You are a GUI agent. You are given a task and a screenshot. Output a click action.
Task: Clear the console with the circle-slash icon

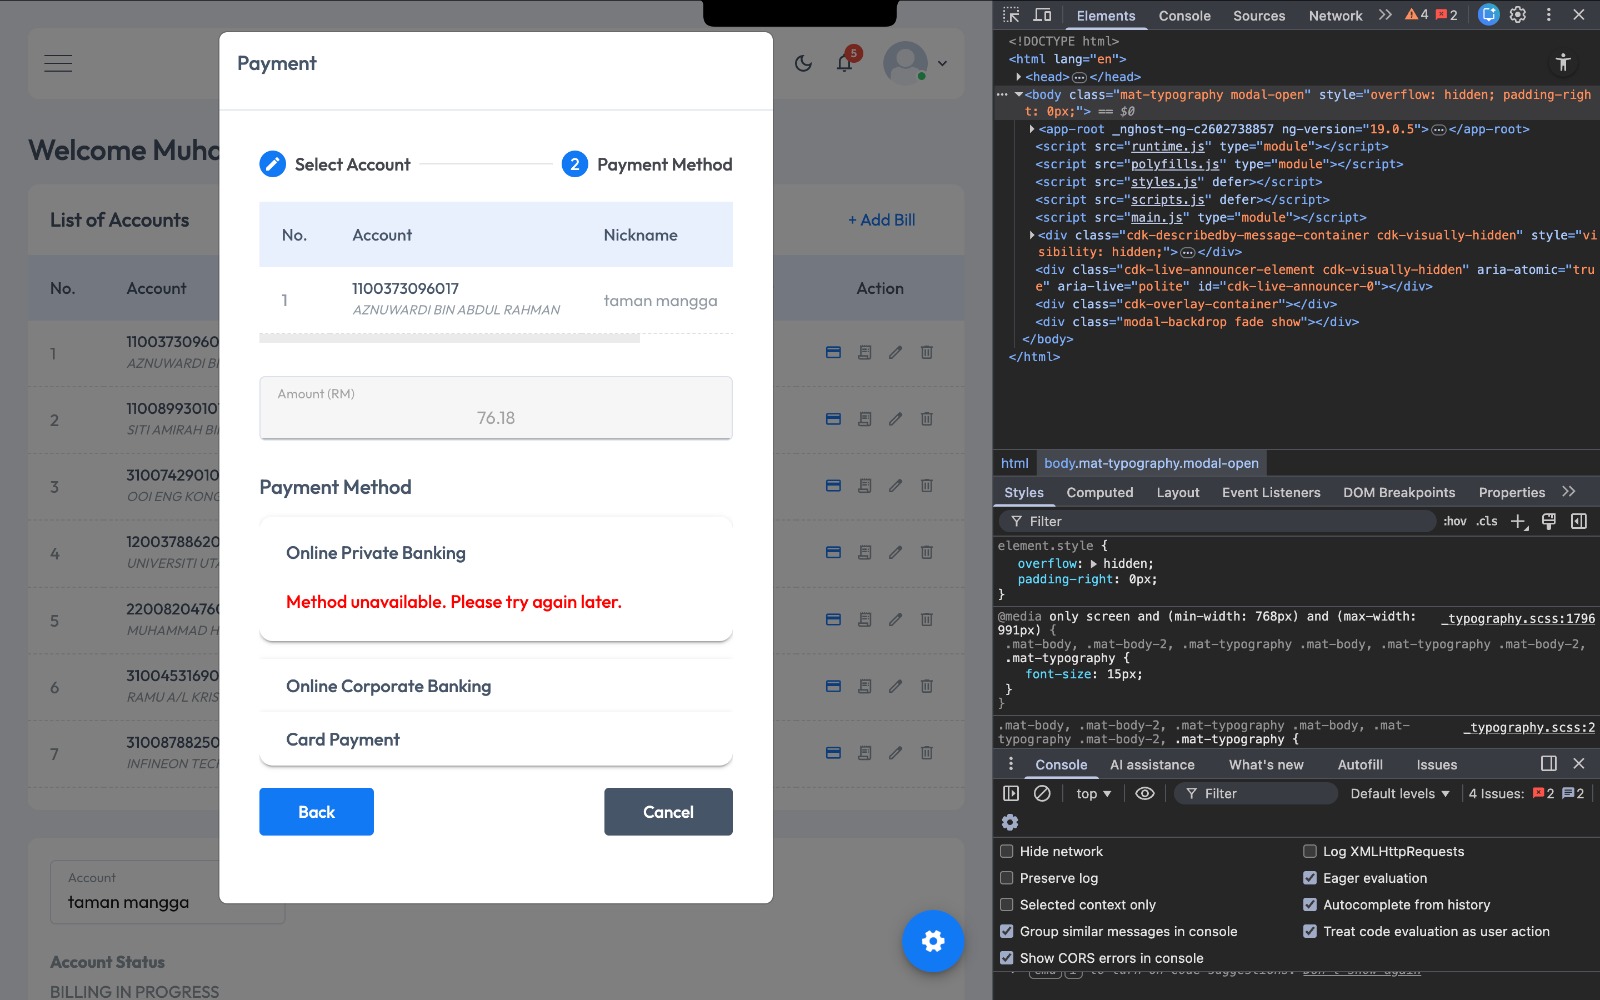(x=1042, y=793)
